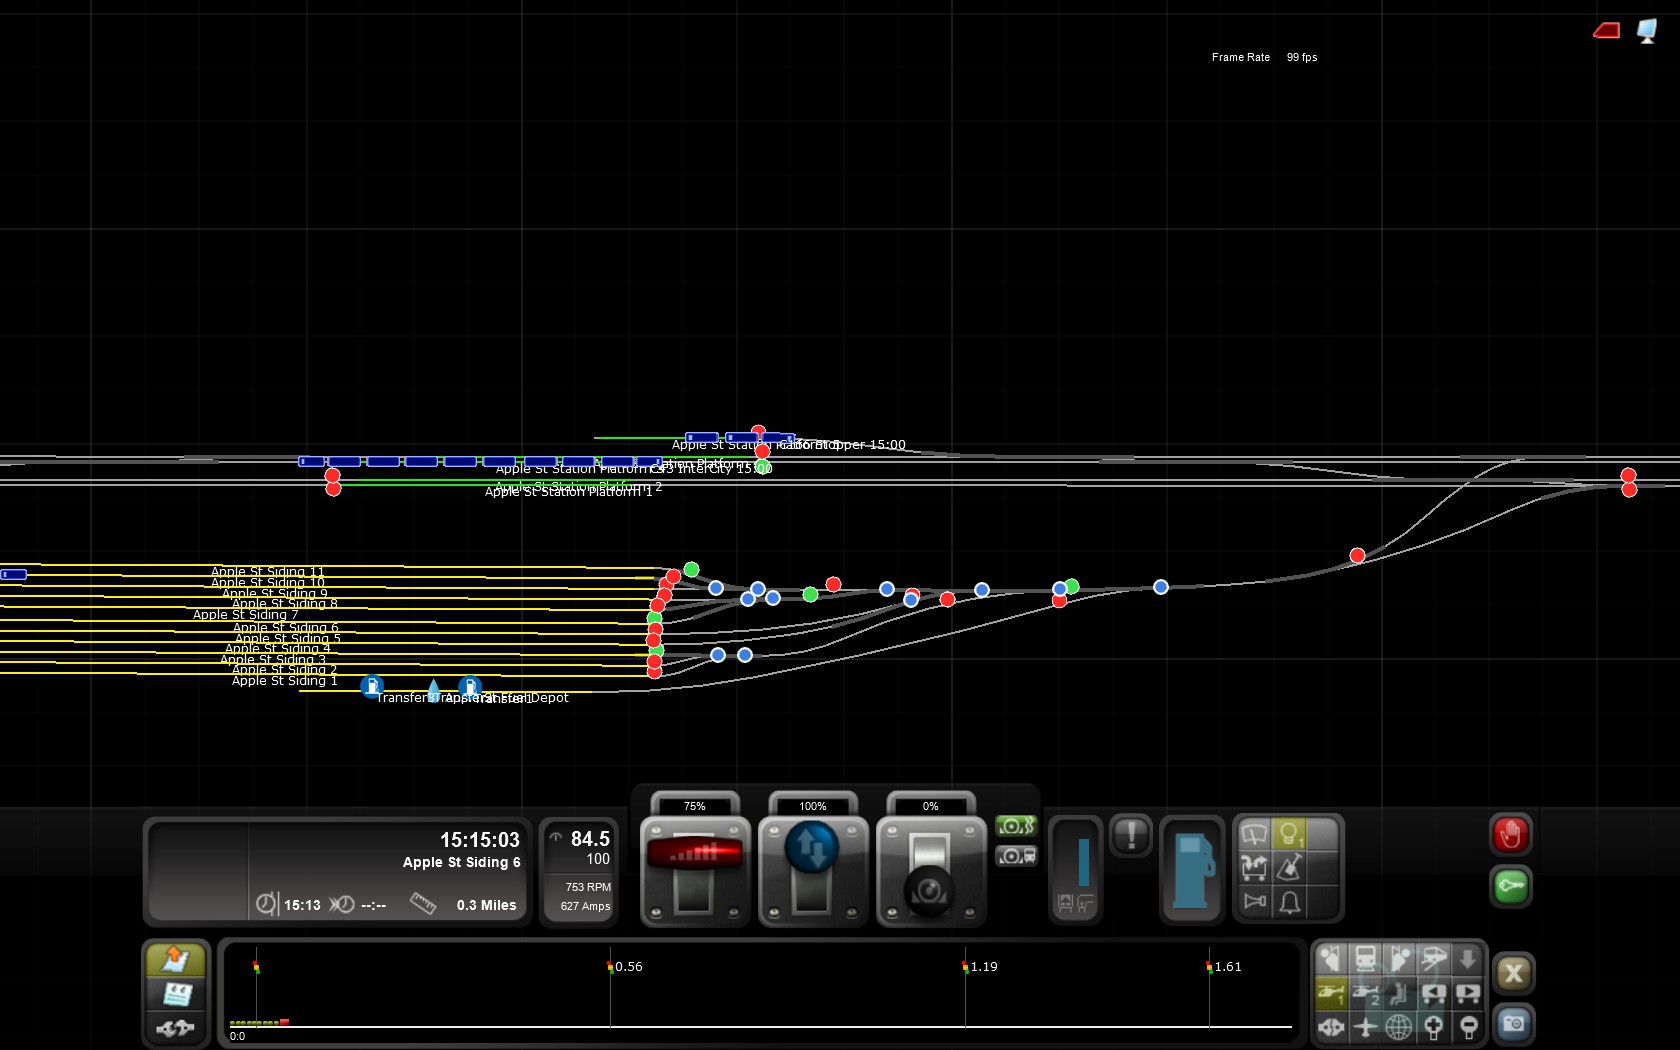
Task: Adjust the red throttle lever at 75%
Action: (695, 853)
